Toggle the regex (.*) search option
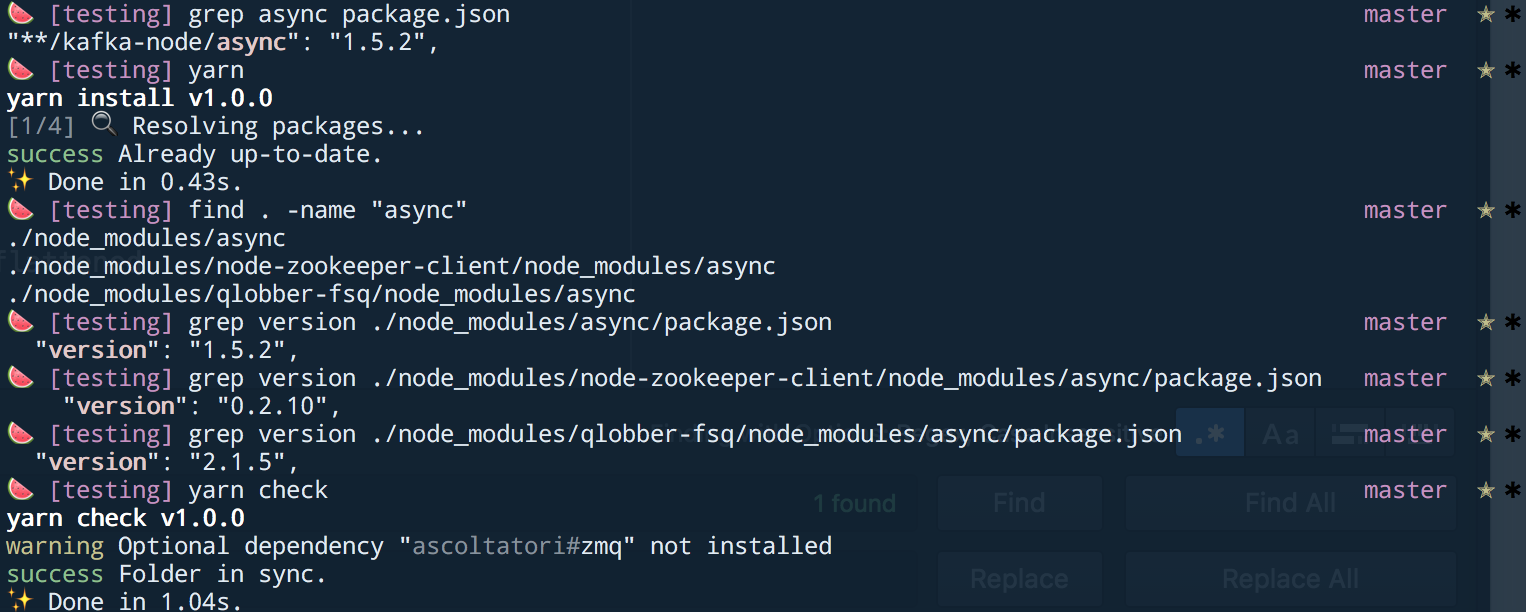 tap(1209, 434)
